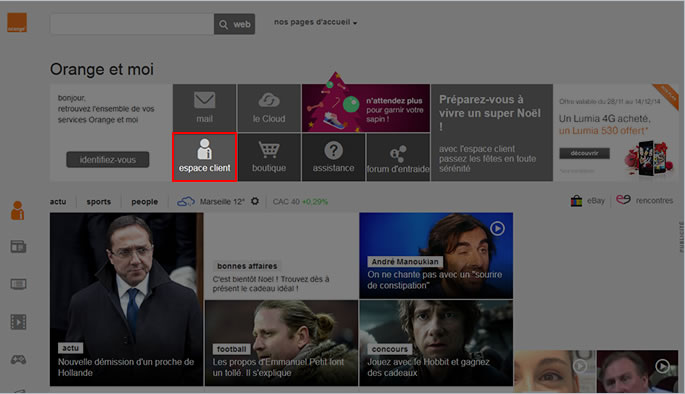Click the film strip video icon in the sidebar
This screenshot has width=685, height=394.
(18, 322)
